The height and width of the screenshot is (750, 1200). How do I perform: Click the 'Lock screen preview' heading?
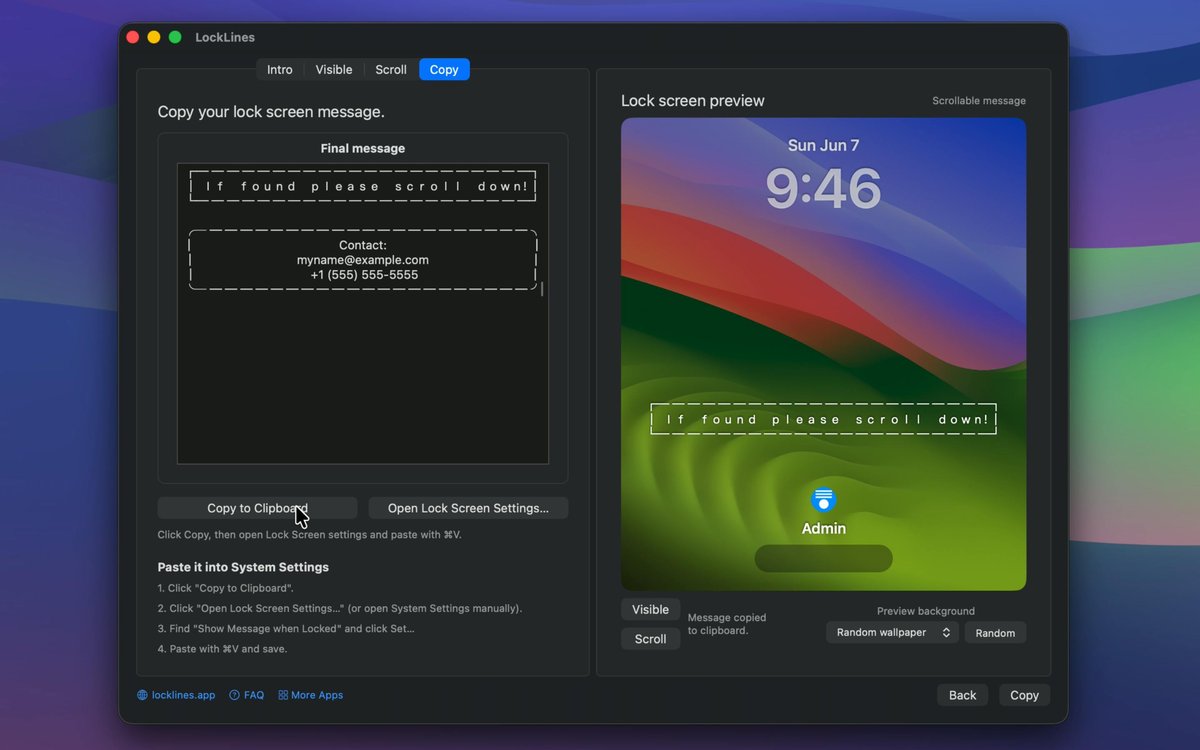[x=692, y=101]
